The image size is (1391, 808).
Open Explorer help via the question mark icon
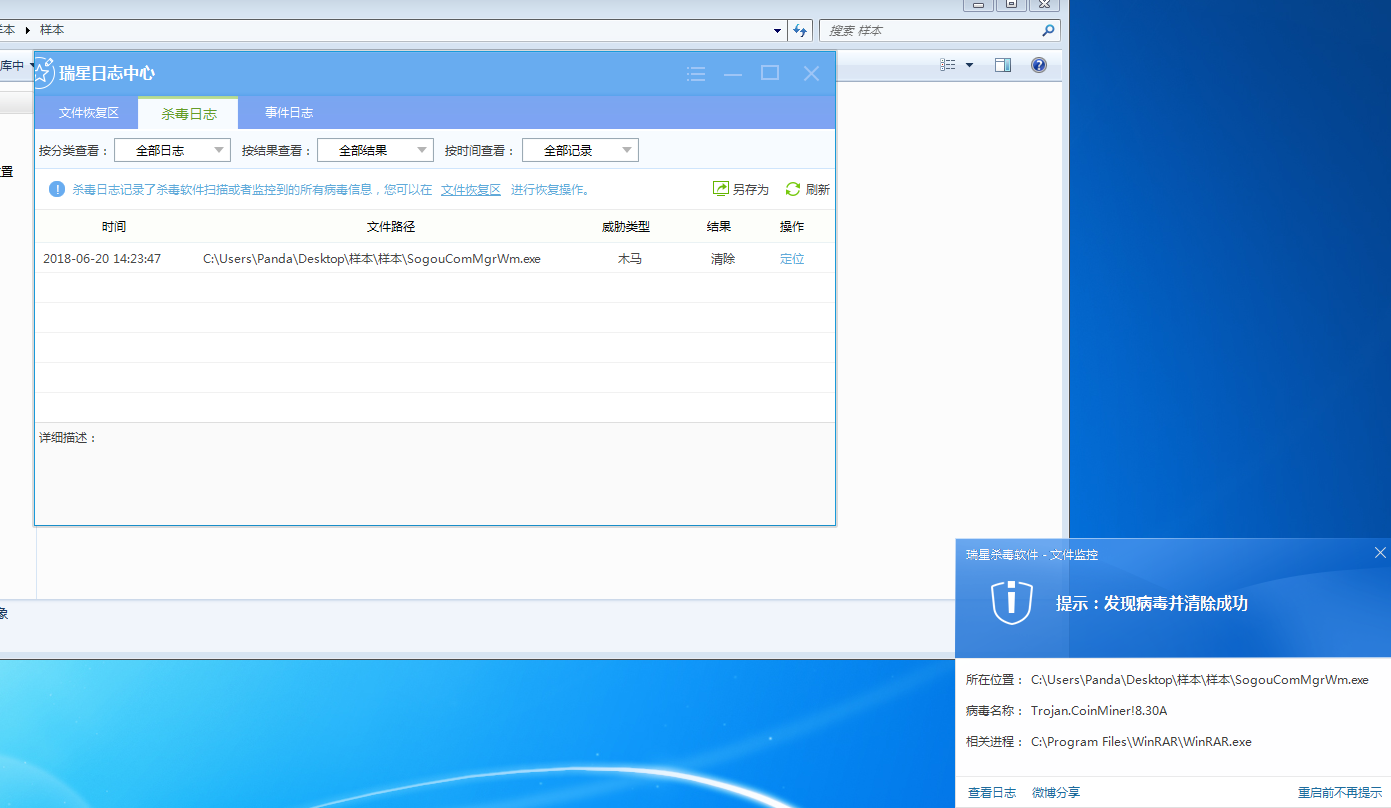tap(1039, 65)
